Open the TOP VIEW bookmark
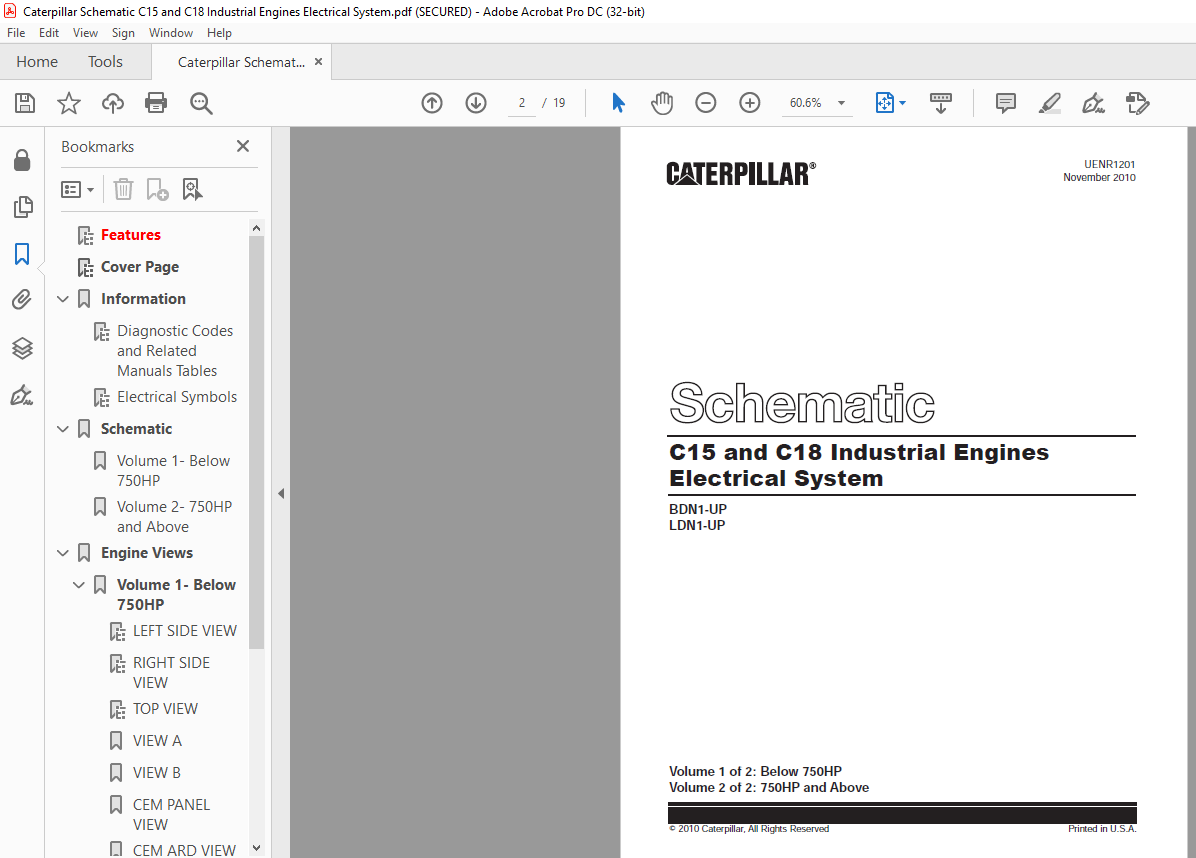 166,709
